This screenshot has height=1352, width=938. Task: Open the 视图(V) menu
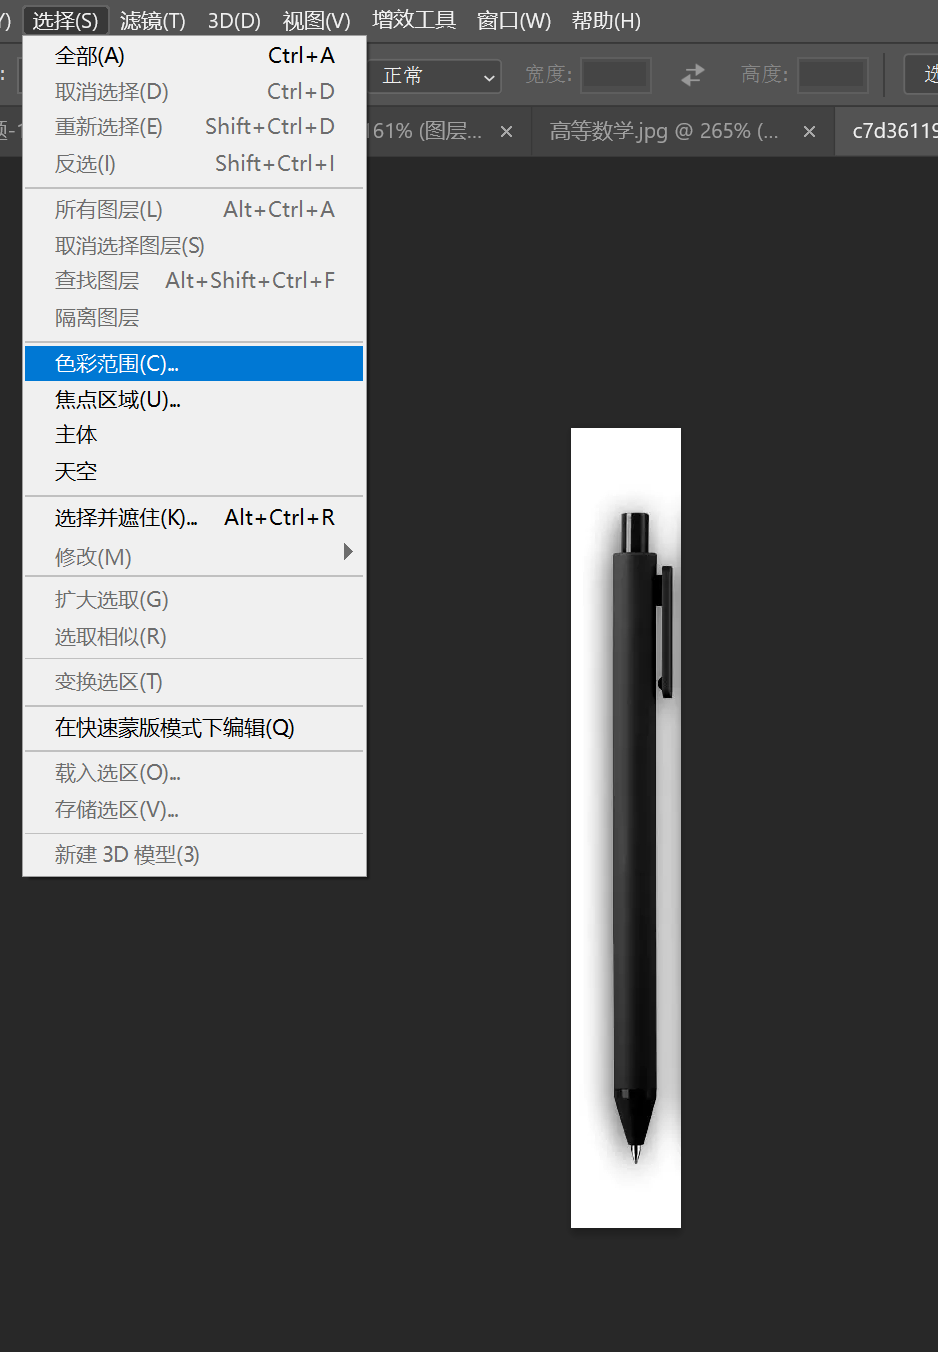[x=316, y=20]
